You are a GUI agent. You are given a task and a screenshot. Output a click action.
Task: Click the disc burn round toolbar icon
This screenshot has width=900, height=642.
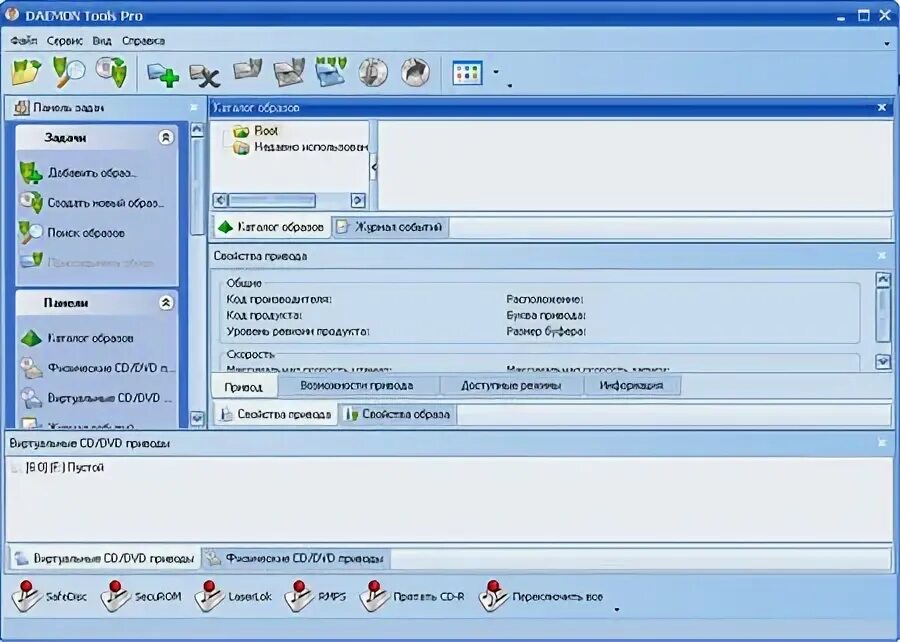tap(373, 73)
